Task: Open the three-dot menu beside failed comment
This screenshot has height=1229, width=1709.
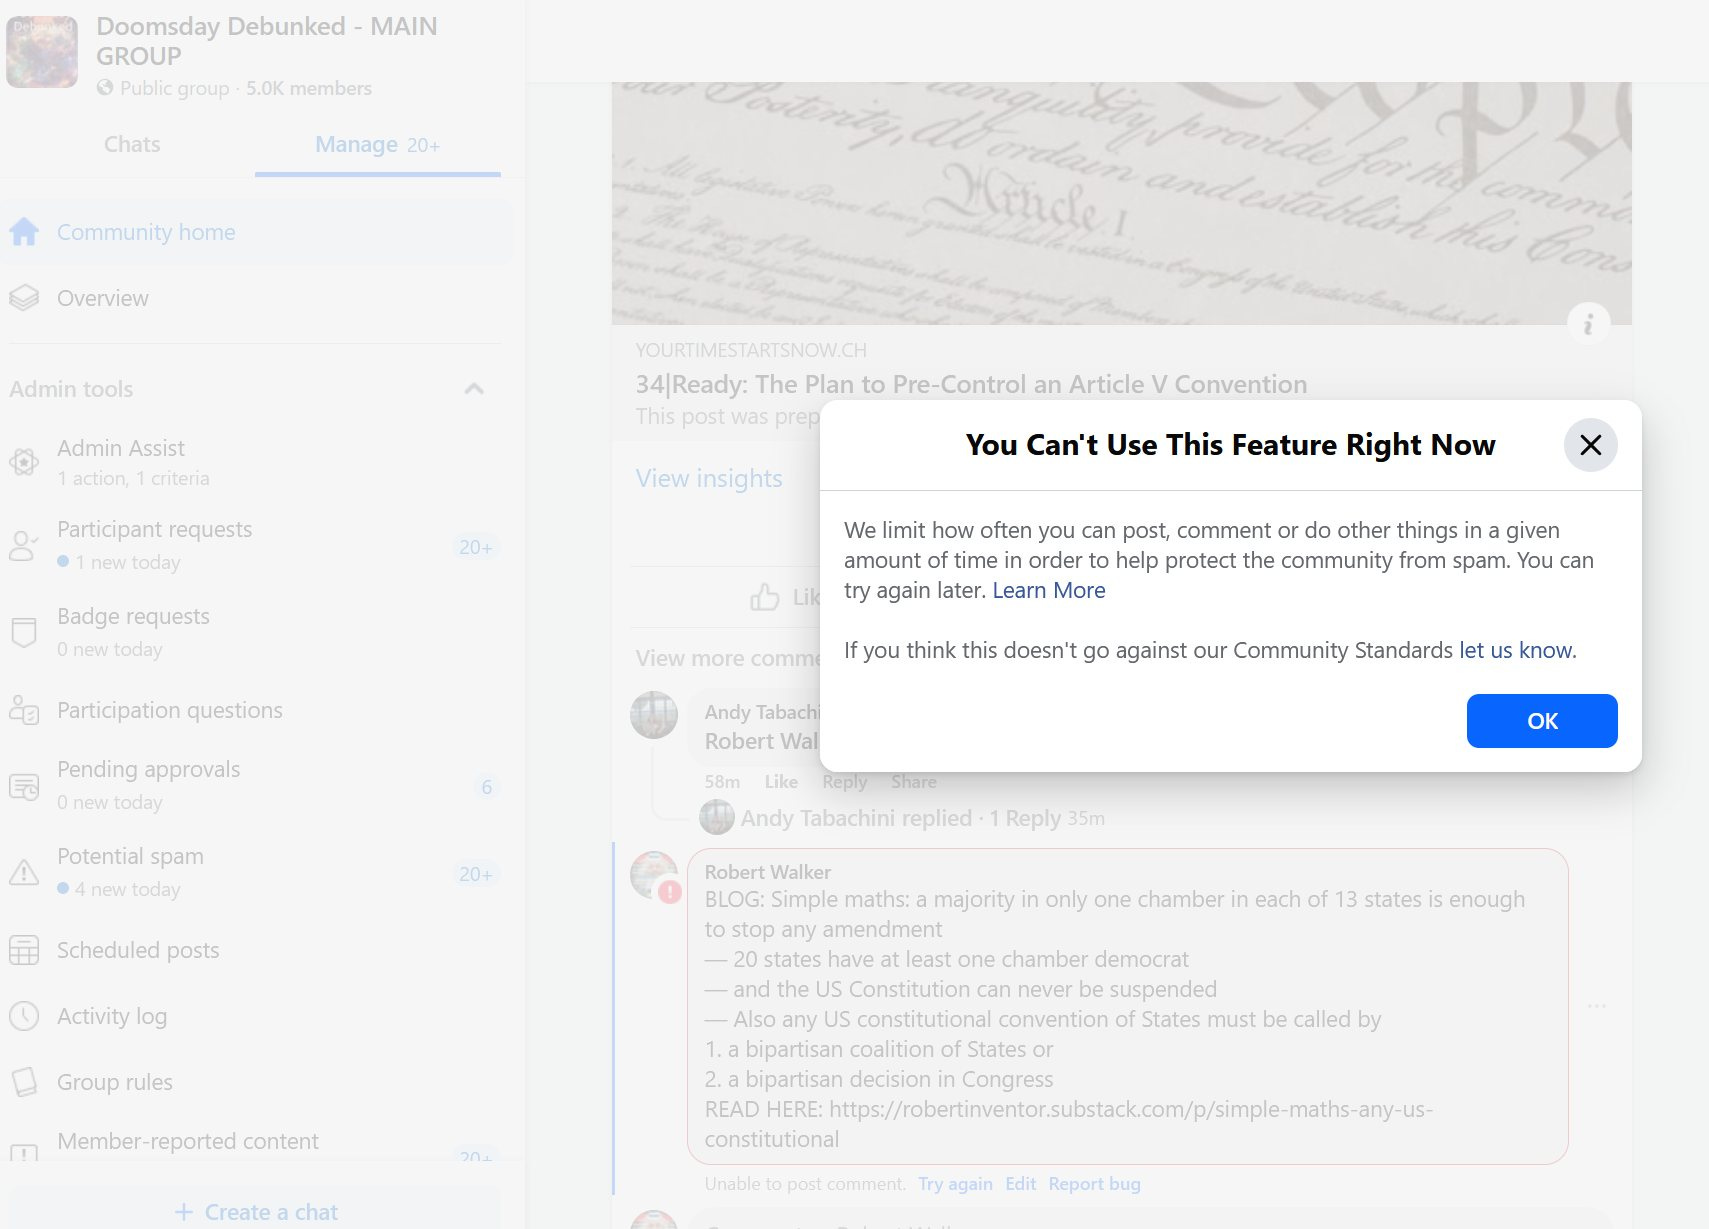Action: pyautogui.click(x=1597, y=1005)
